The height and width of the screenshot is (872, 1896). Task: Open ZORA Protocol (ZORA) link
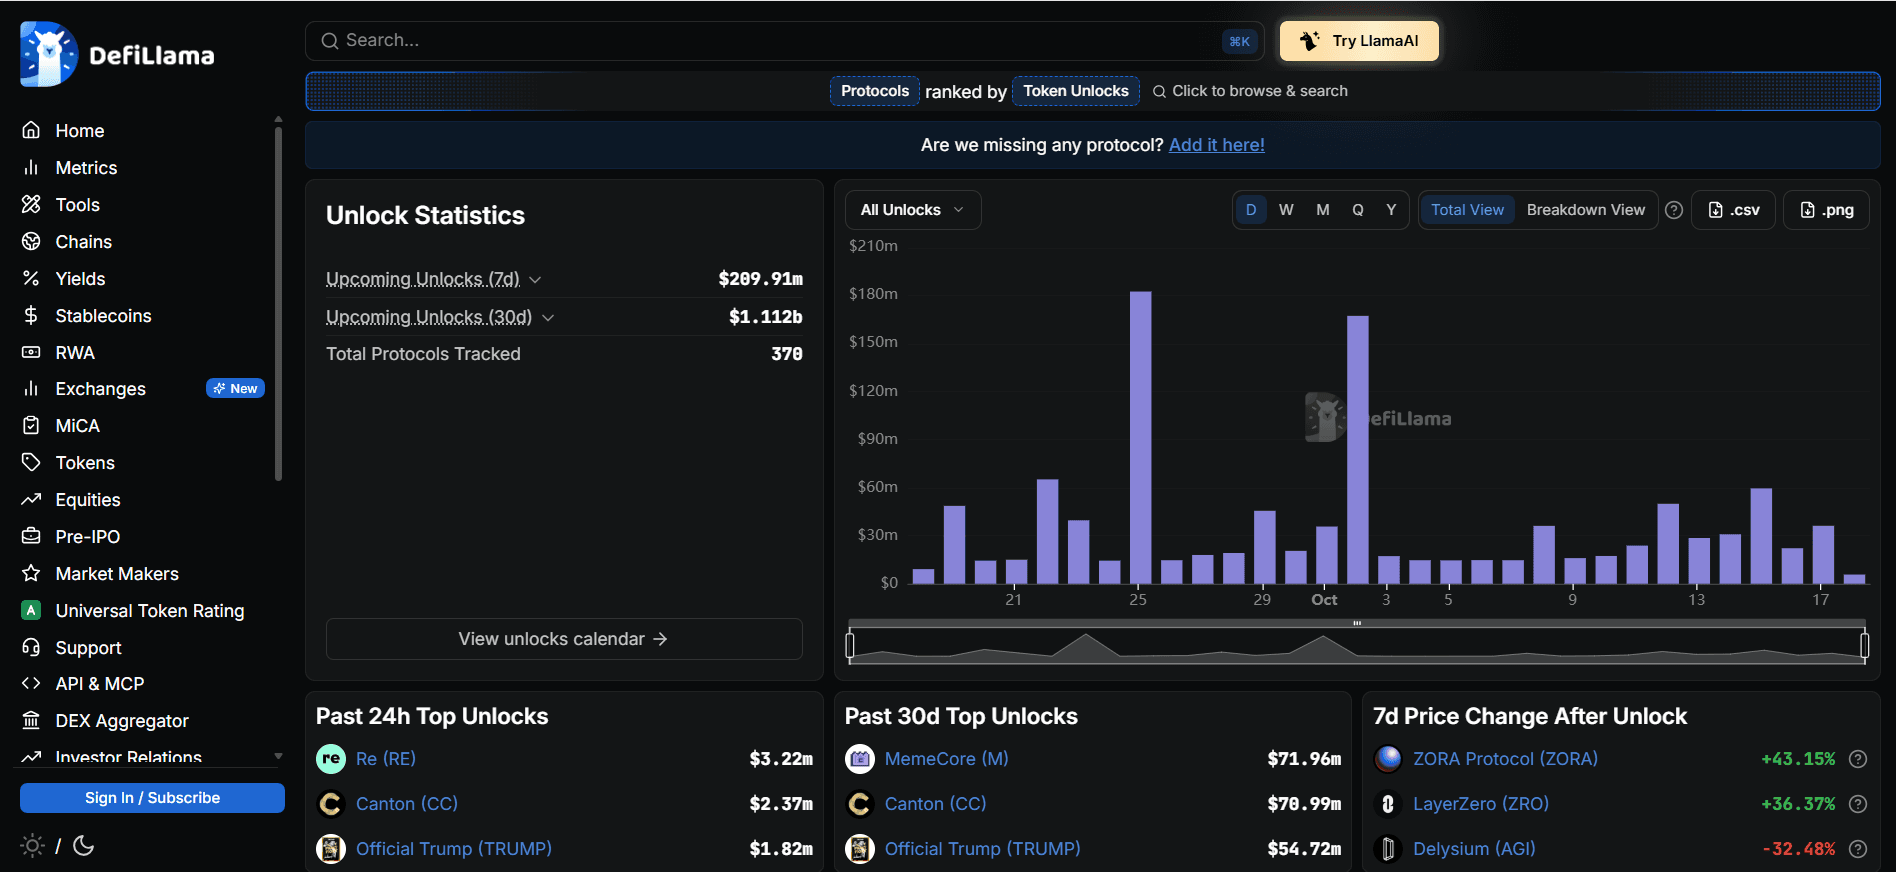coord(1505,759)
